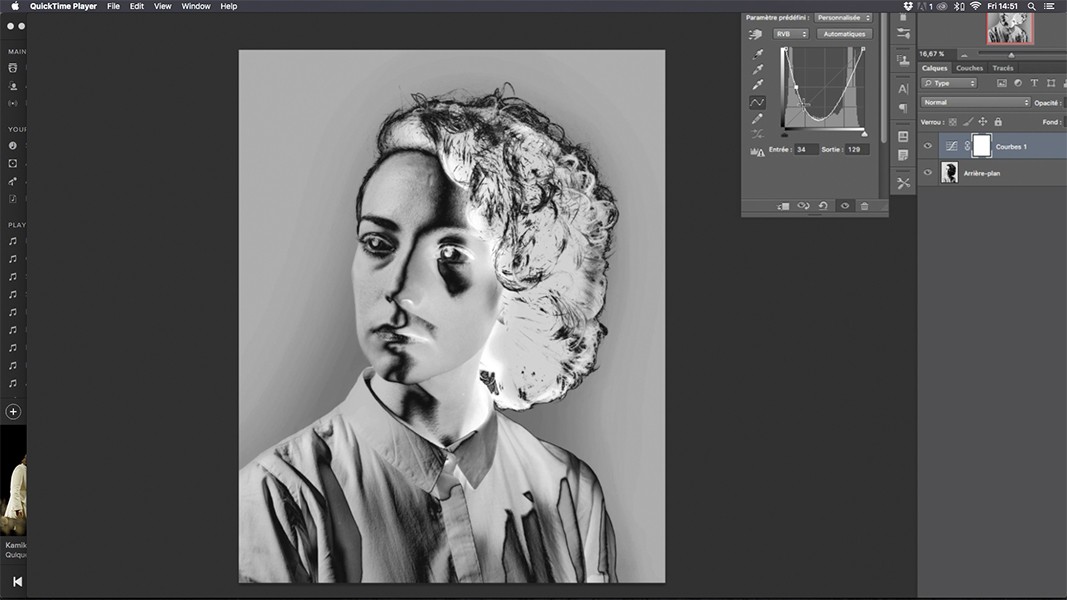Click the Dropbox icon in the menu bar
The height and width of the screenshot is (600, 1067).
pos(908,6)
